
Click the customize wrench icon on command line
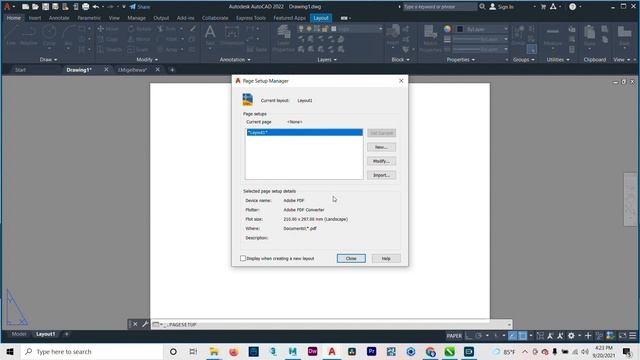coord(145,324)
